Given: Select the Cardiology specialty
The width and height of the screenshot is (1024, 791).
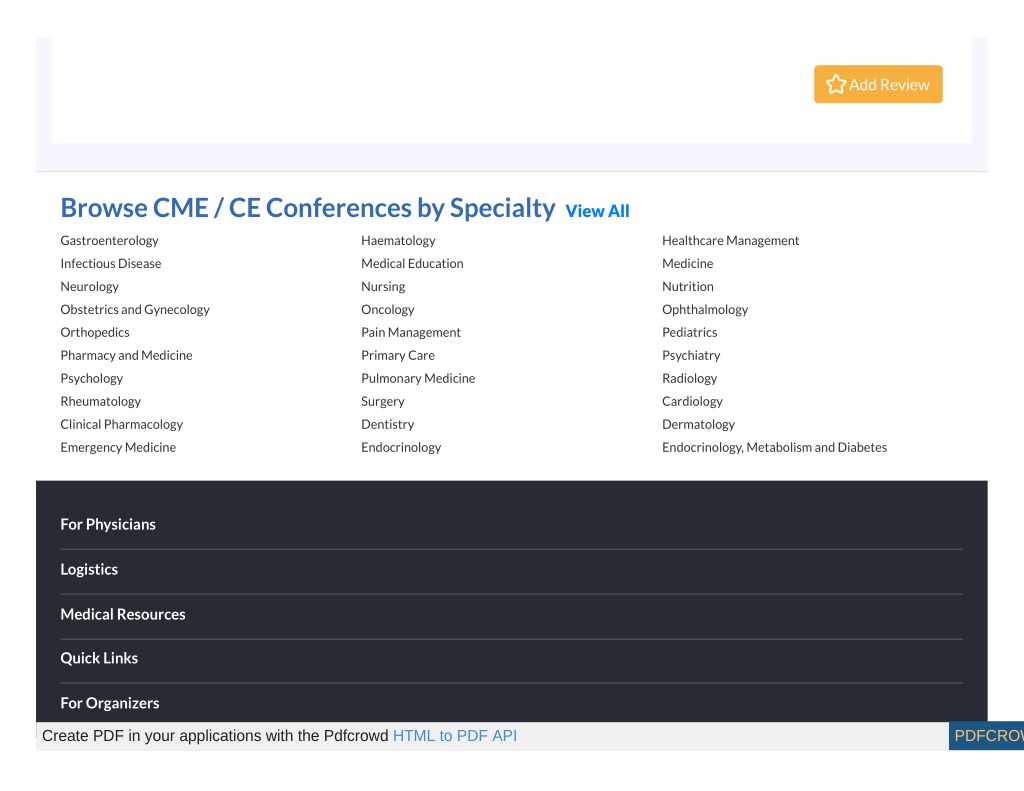Looking at the screenshot, I should click(692, 402).
